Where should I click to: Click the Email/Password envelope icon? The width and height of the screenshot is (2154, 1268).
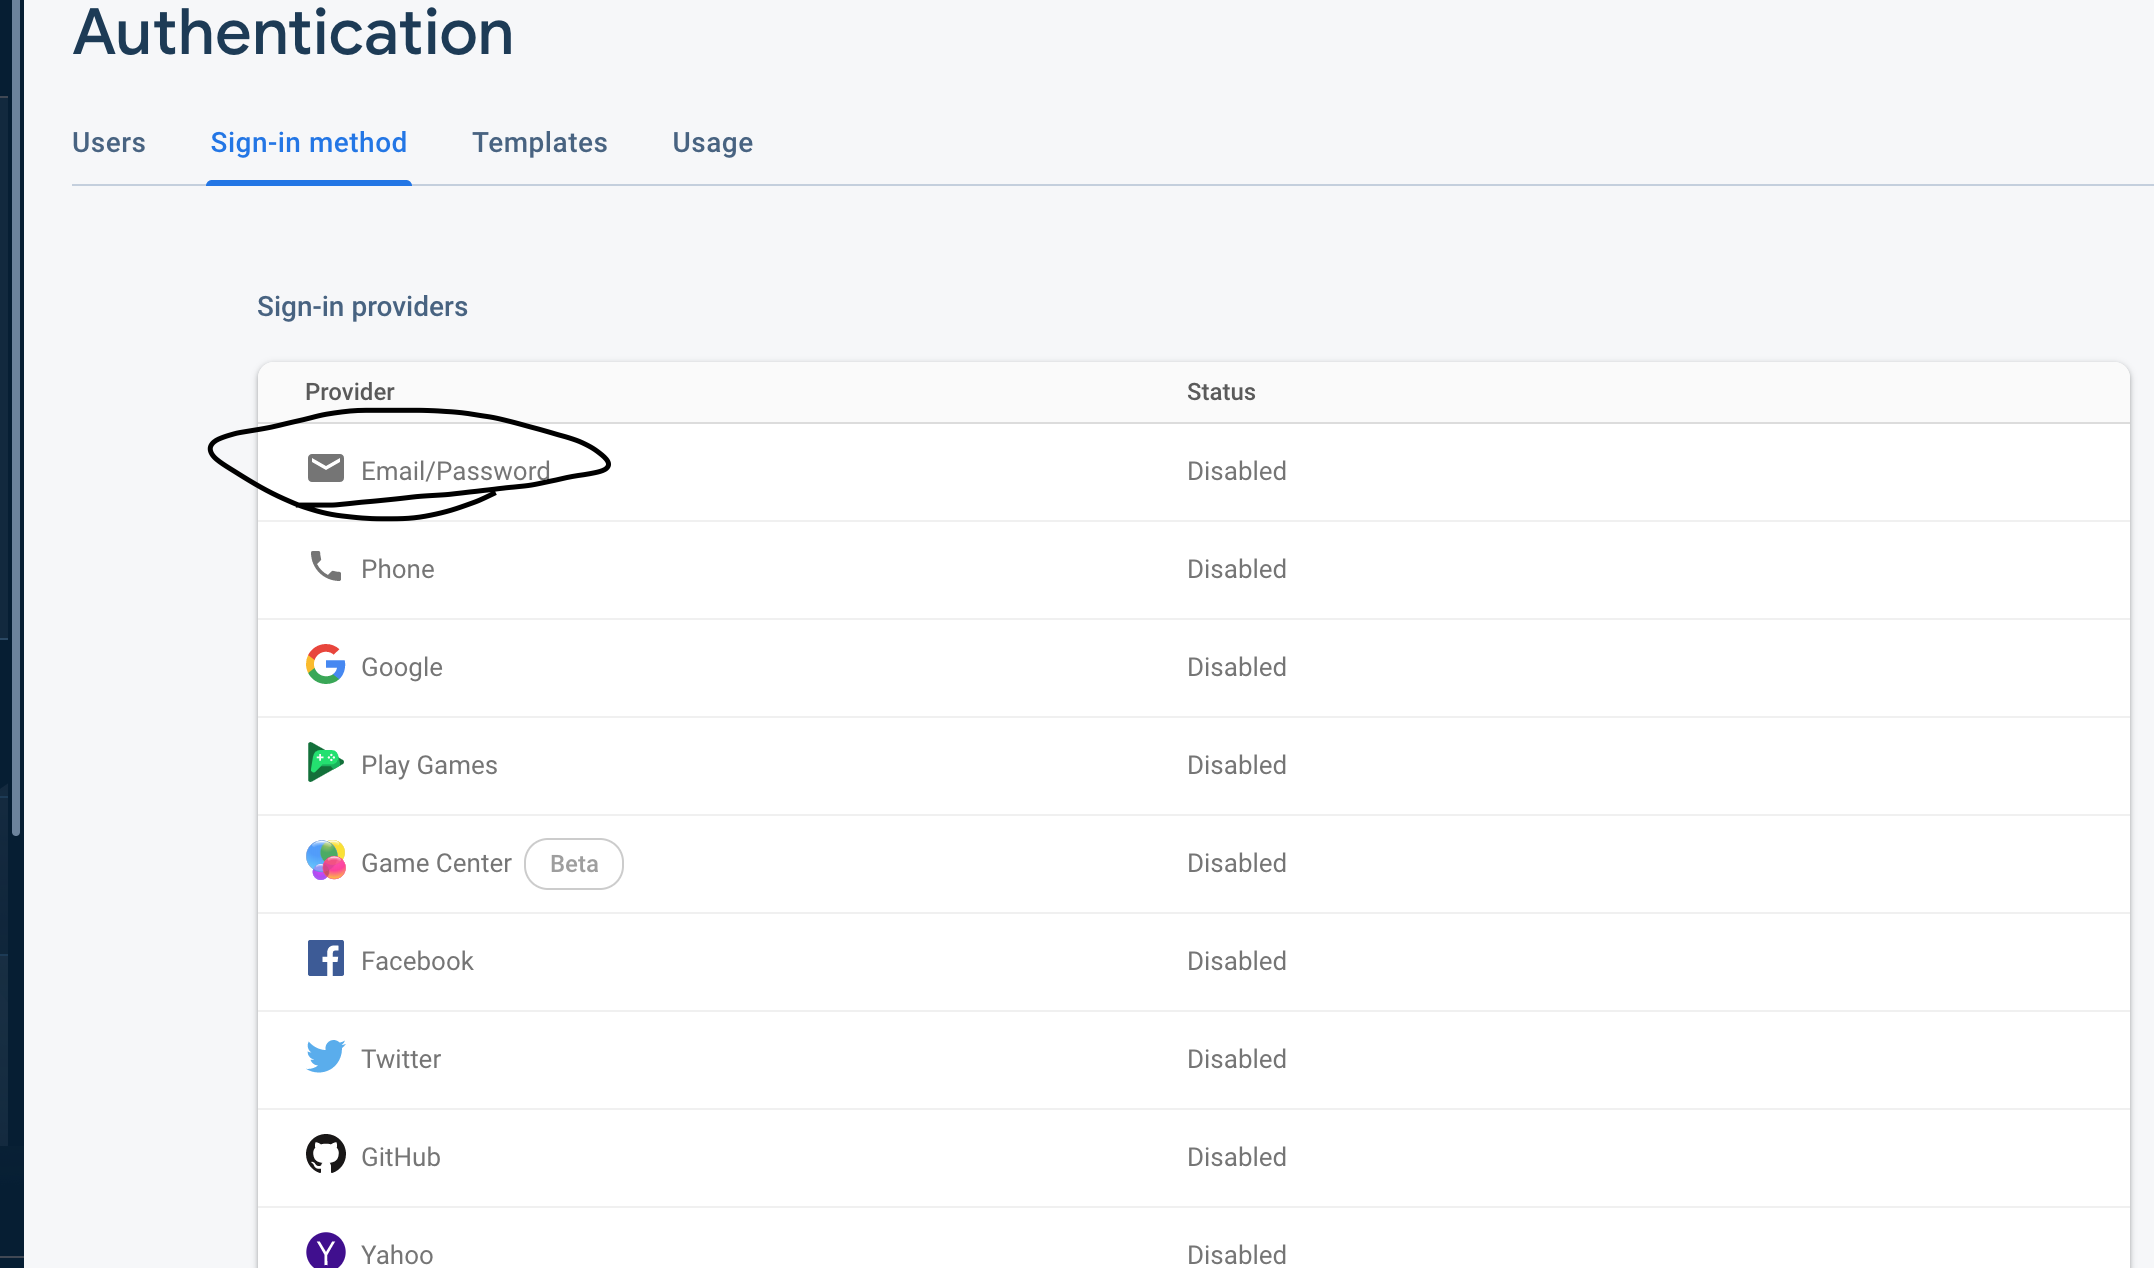(325, 468)
